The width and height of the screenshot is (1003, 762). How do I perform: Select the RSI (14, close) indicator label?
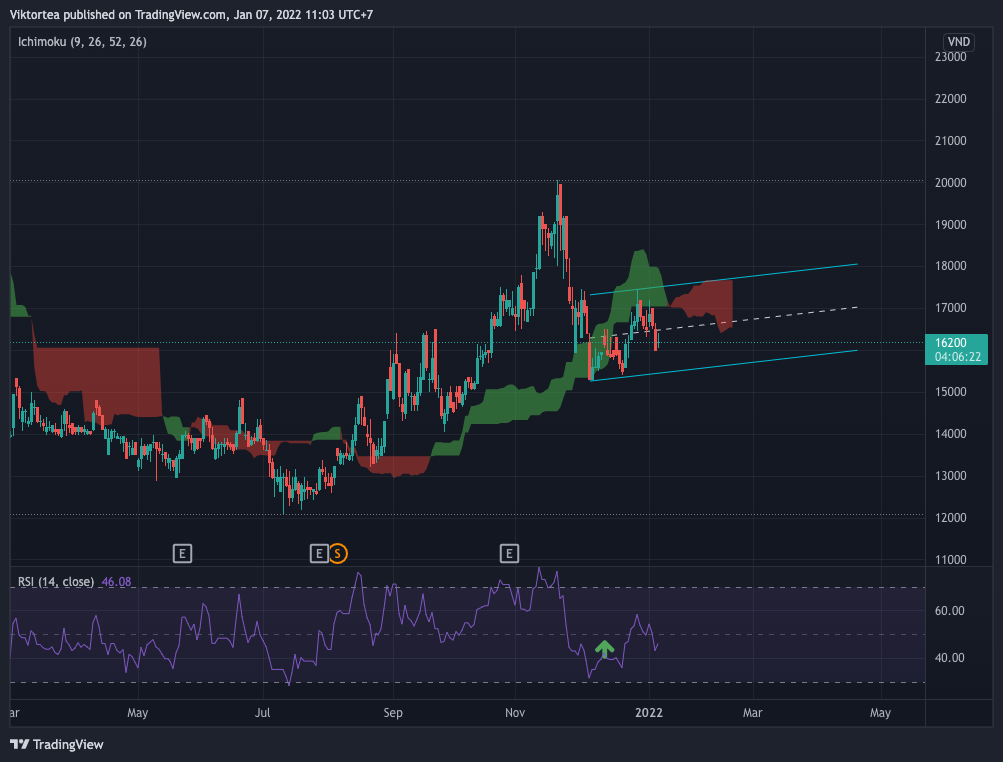click(56, 582)
